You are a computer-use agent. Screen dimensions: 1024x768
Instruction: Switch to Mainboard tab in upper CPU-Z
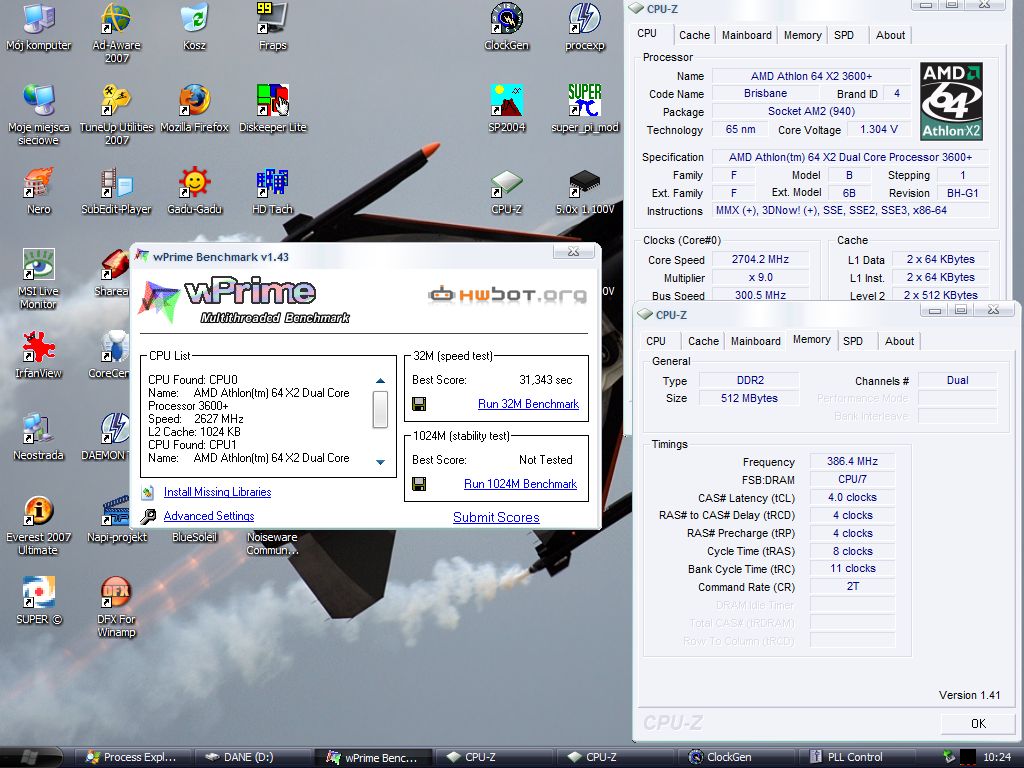(x=746, y=35)
